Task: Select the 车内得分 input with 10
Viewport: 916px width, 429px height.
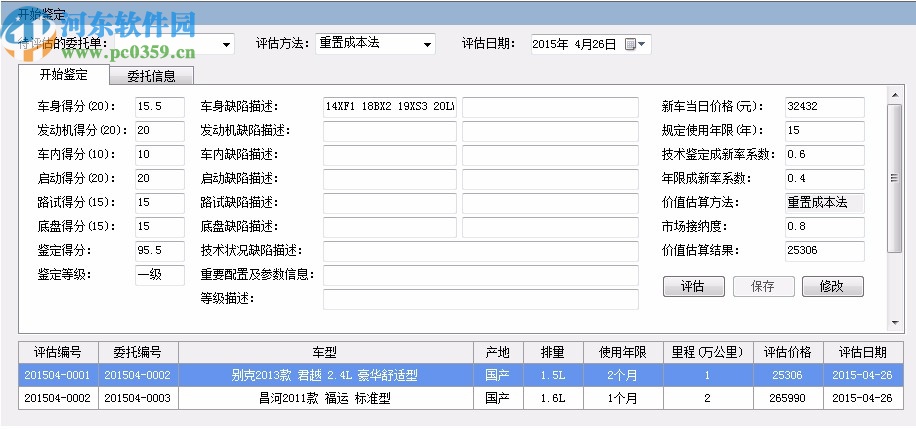Action: [159, 155]
